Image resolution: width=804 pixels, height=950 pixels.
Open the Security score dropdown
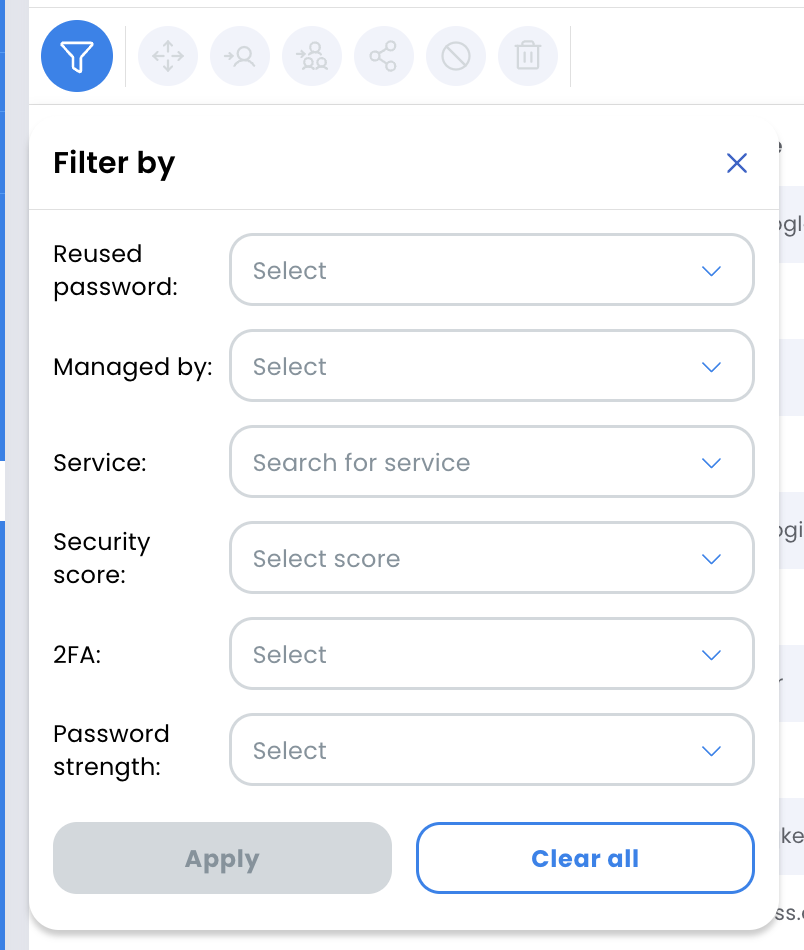coord(491,558)
